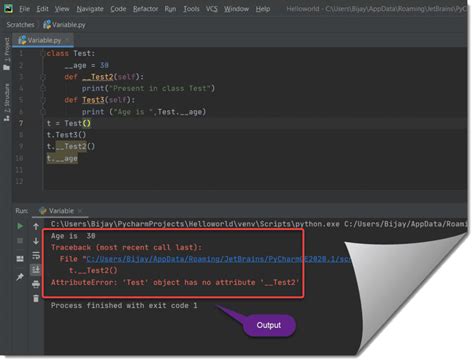Toggle soft-wrap icon in Run console

point(36,255)
